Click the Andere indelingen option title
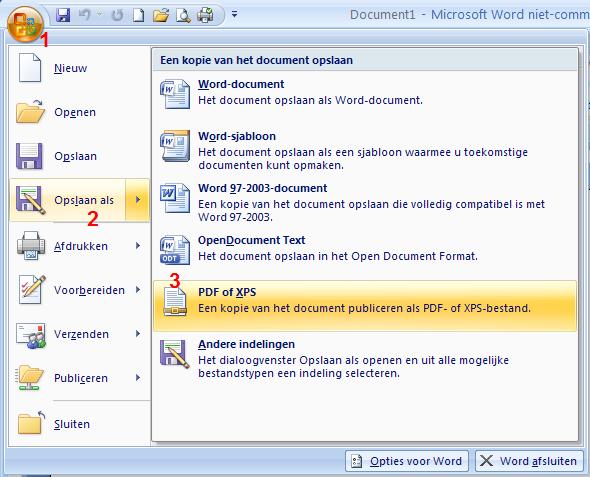590x477 pixels. pos(246,344)
